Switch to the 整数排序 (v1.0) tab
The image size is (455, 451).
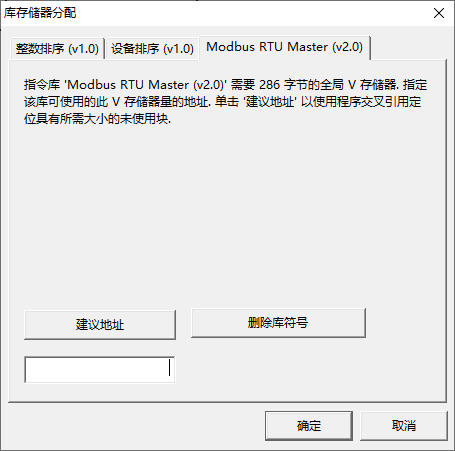(x=57, y=49)
